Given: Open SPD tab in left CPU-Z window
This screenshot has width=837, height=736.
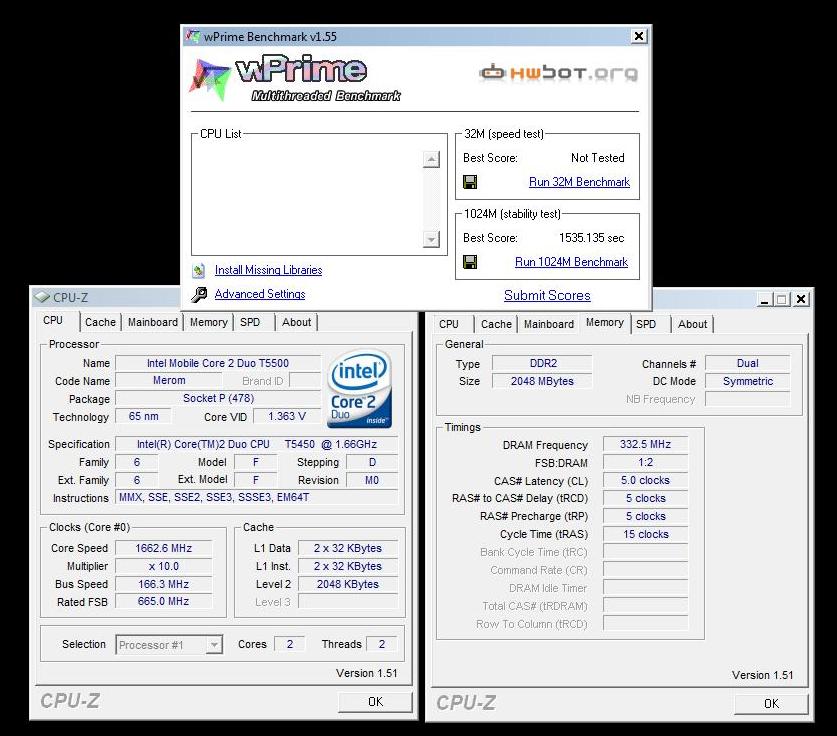Looking at the screenshot, I should [250, 322].
